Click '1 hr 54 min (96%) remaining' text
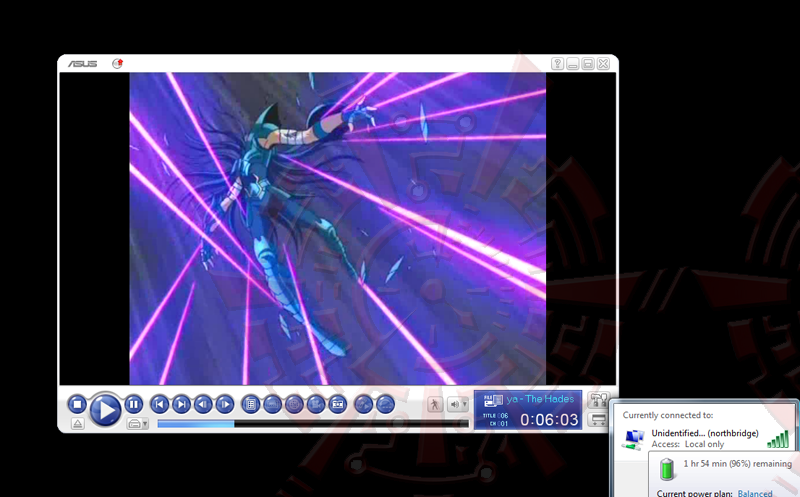The image size is (800, 497). 738,463
